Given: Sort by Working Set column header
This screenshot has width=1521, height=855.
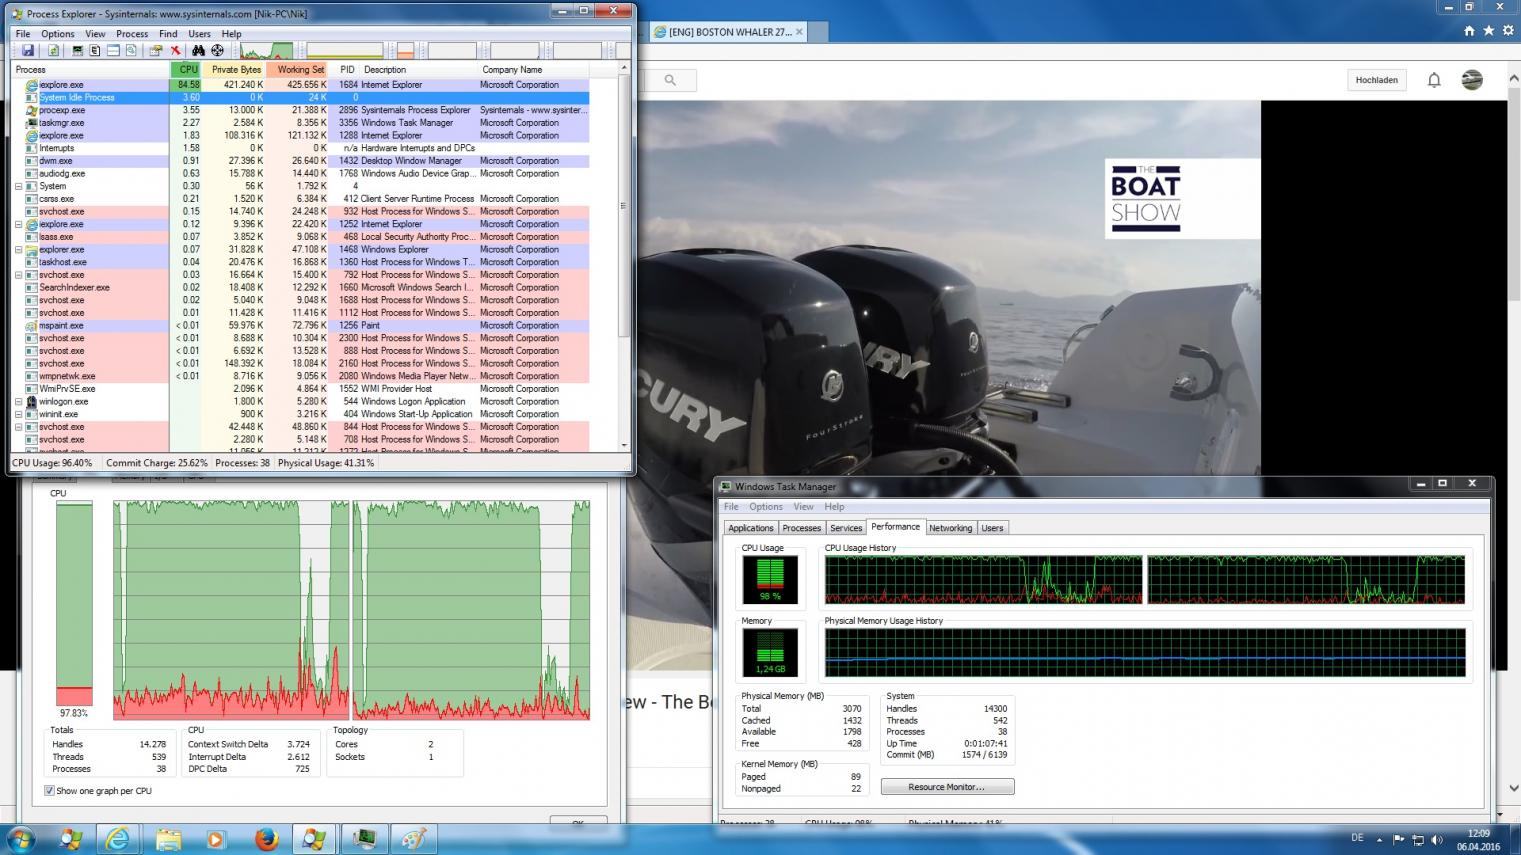Looking at the screenshot, I should [299, 69].
